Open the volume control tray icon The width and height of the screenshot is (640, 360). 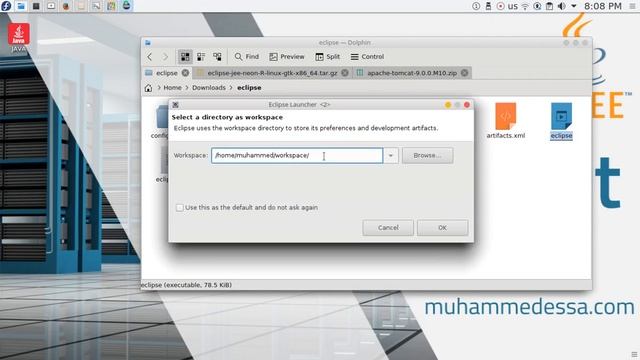tap(562, 6)
